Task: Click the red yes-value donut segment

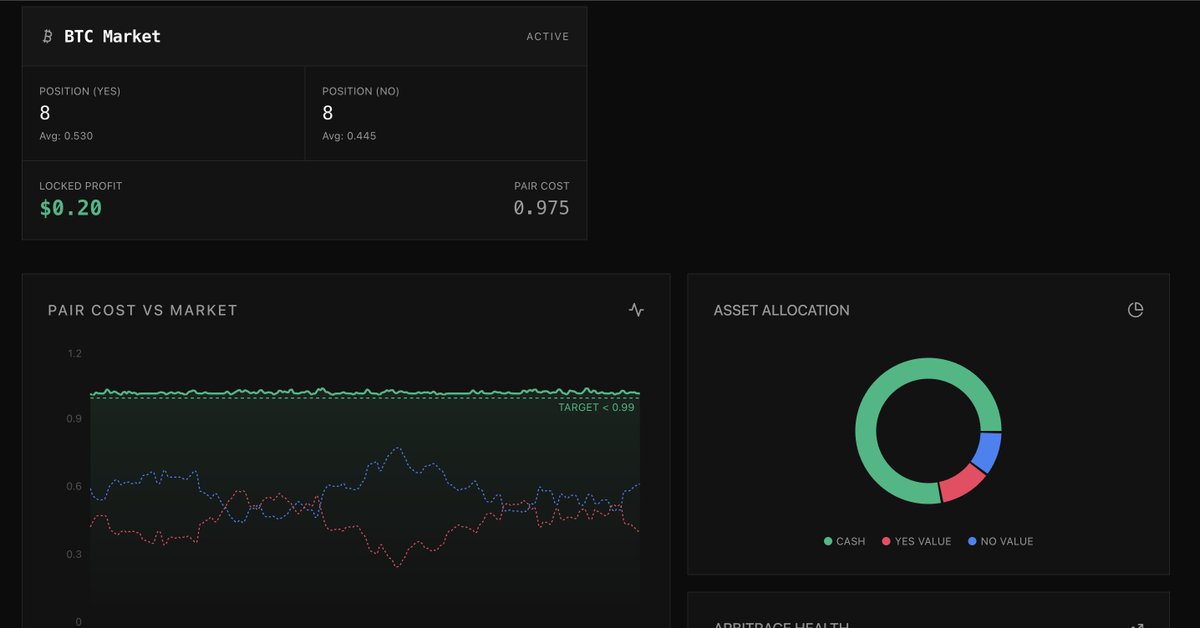Action: click(x=960, y=485)
